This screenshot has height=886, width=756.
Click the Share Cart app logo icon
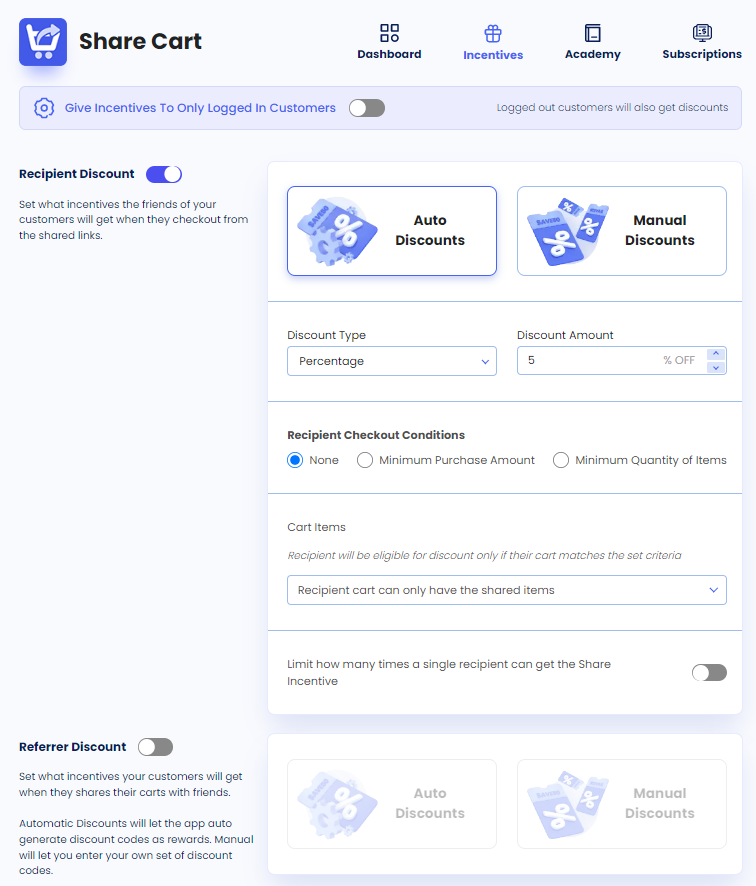(42, 42)
